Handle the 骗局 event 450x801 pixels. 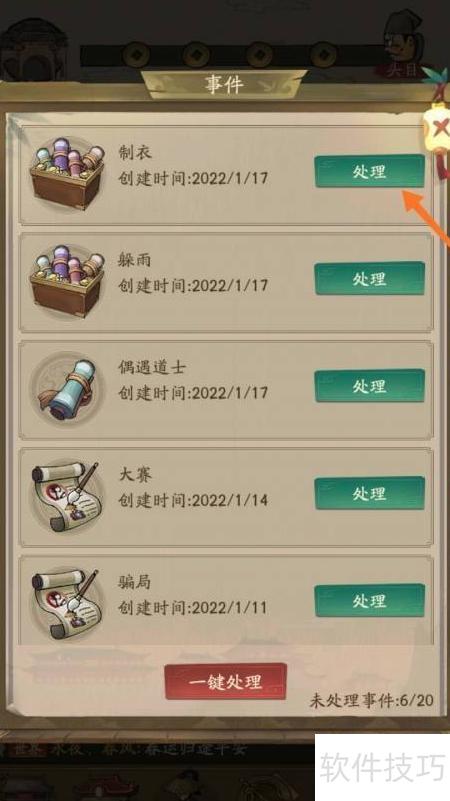[369, 600]
